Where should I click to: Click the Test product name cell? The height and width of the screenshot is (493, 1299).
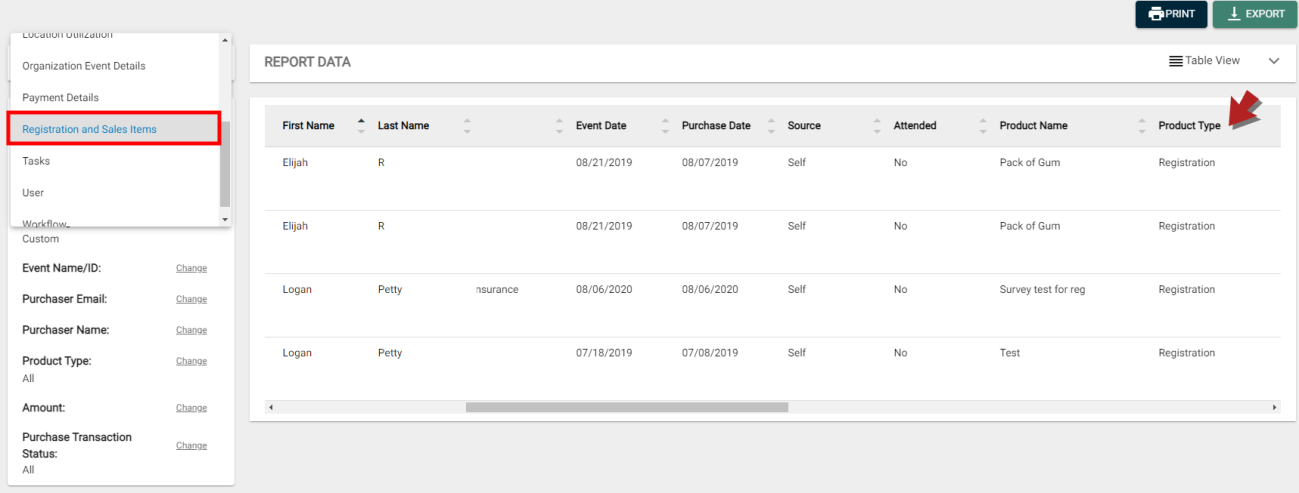1009,353
